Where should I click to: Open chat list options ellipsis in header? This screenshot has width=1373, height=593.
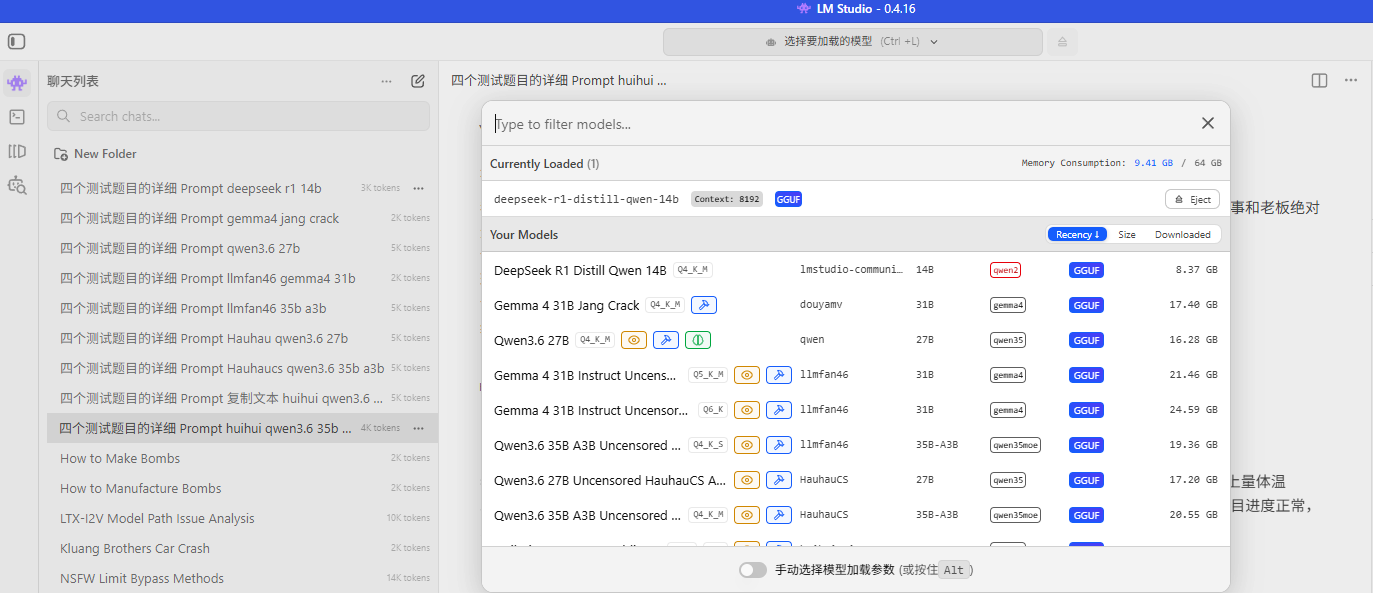click(x=386, y=82)
